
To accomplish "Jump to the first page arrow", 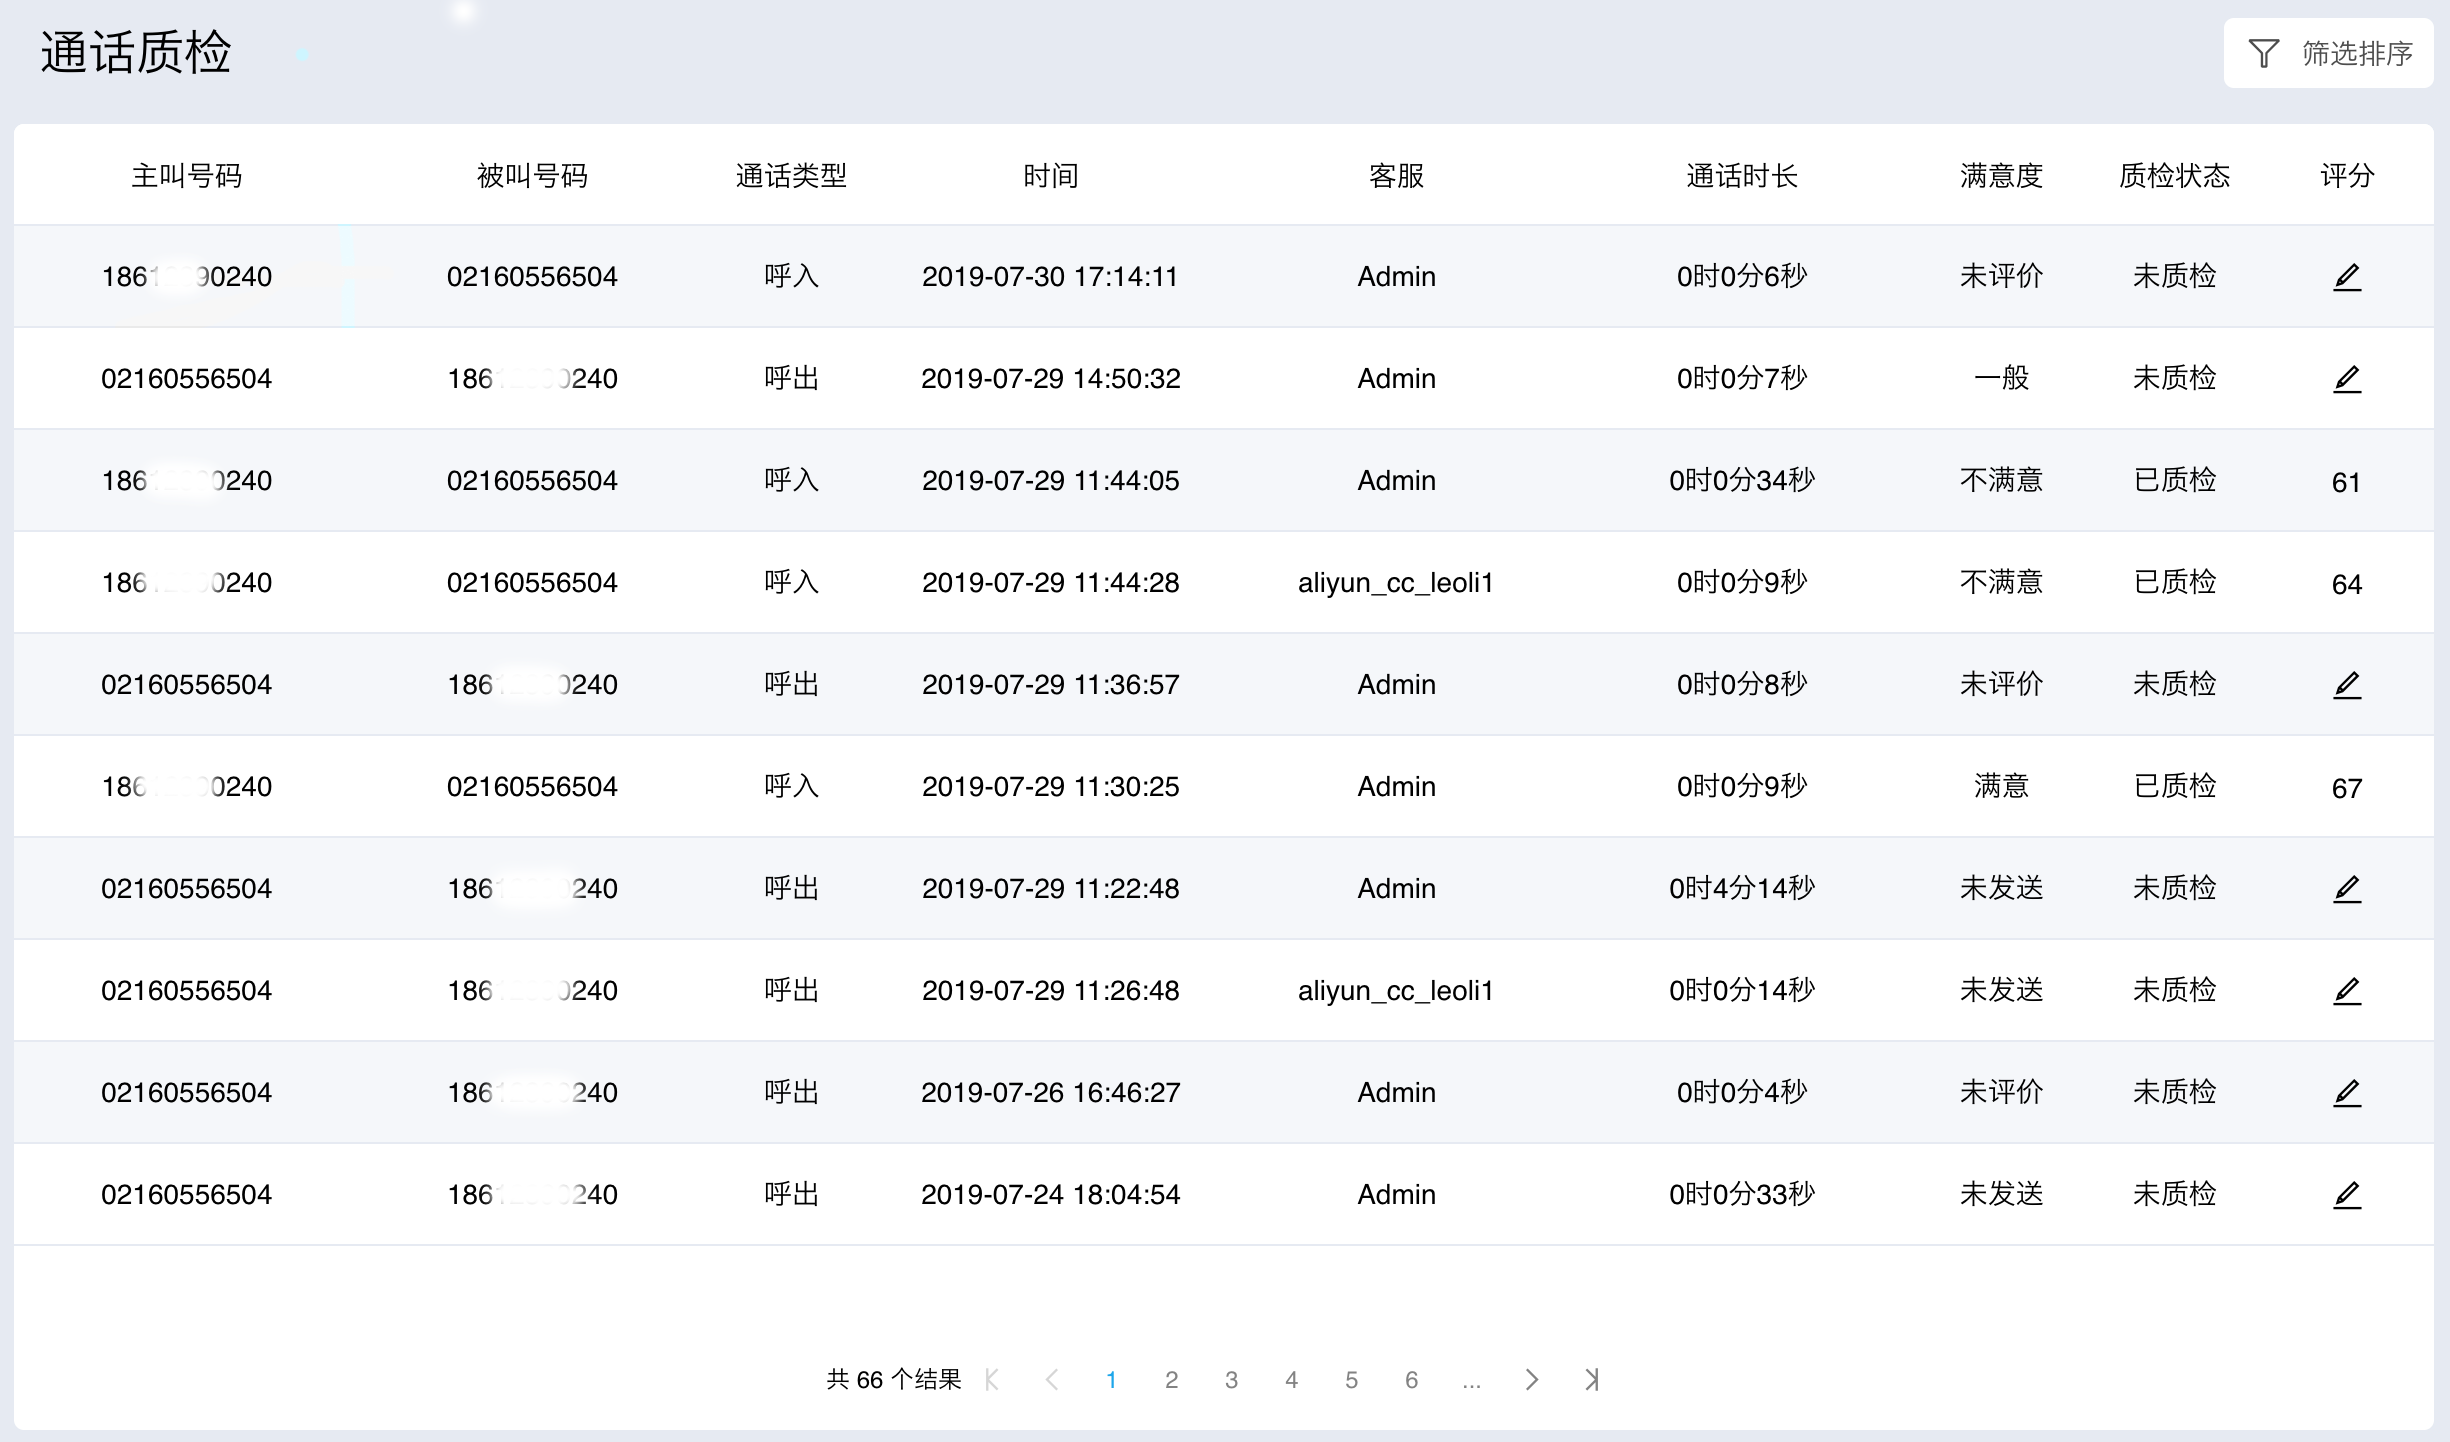I will pyautogui.click(x=992, y=1380).
